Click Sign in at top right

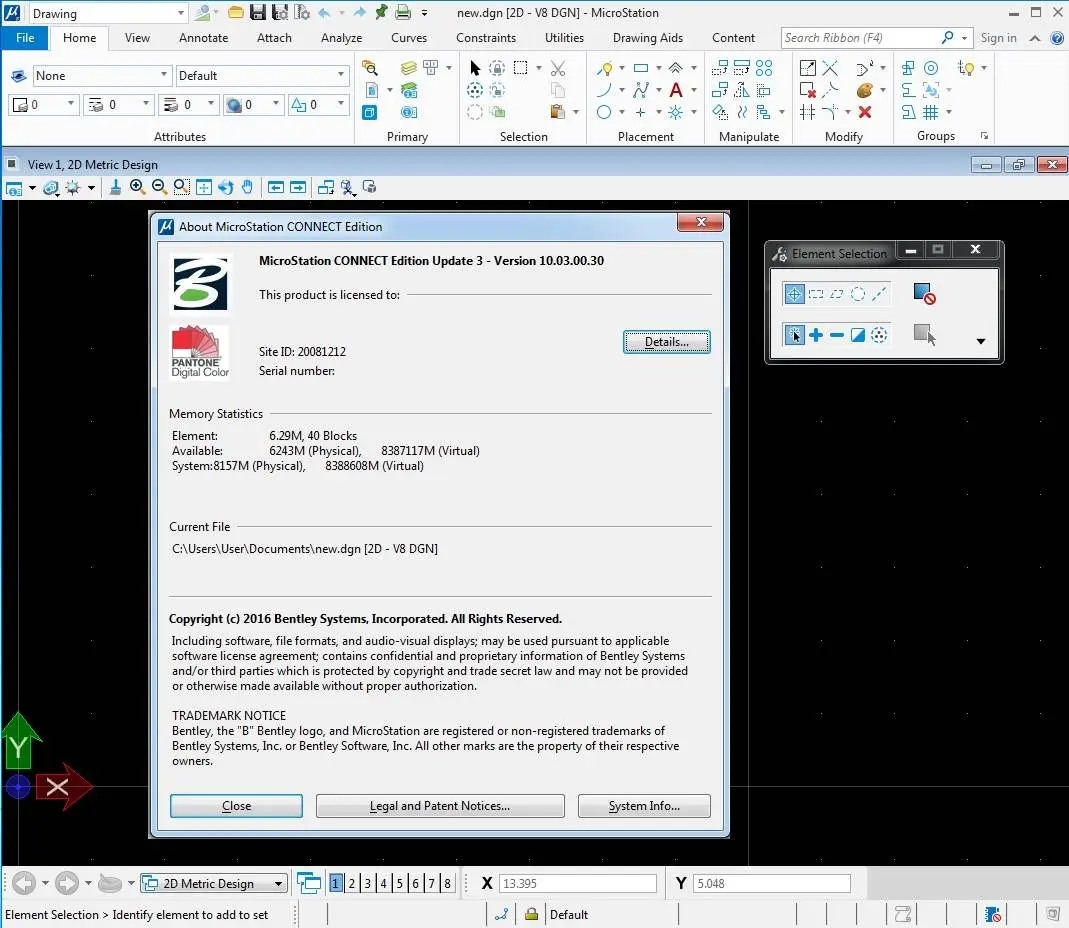998,38
